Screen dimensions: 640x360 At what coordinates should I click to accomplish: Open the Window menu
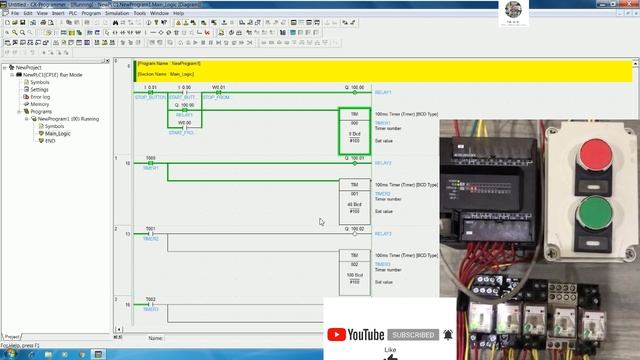tap(159, 13)
